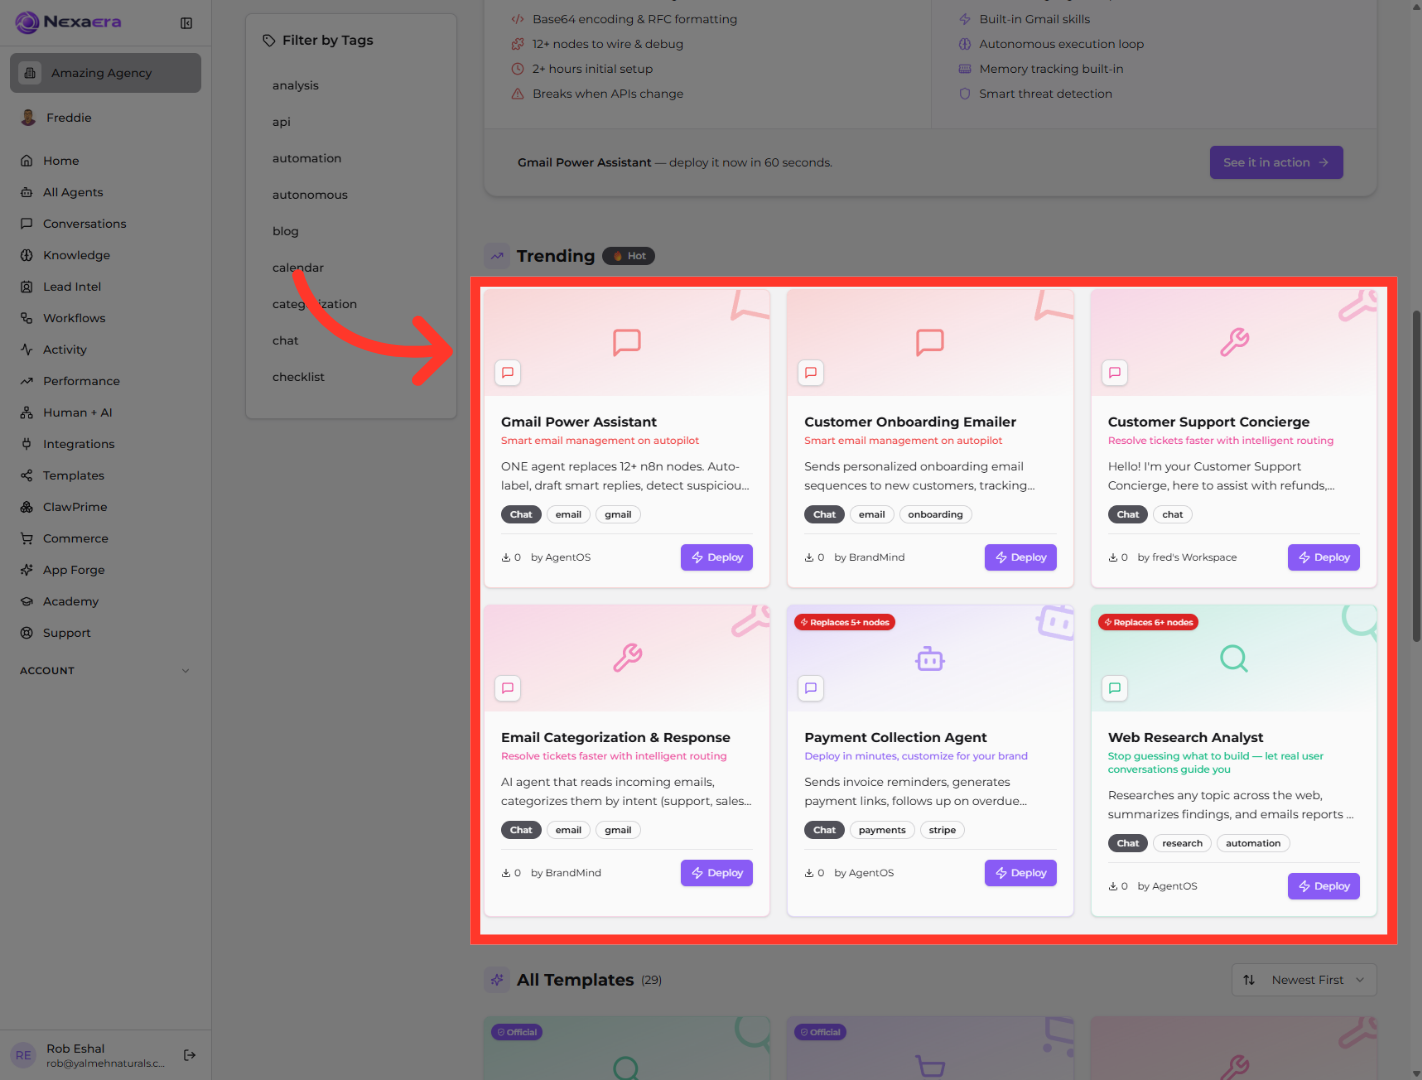Click the Human + AI icon
Viewport: 1422px width, 1080px height.
click(x=27, y=413)
